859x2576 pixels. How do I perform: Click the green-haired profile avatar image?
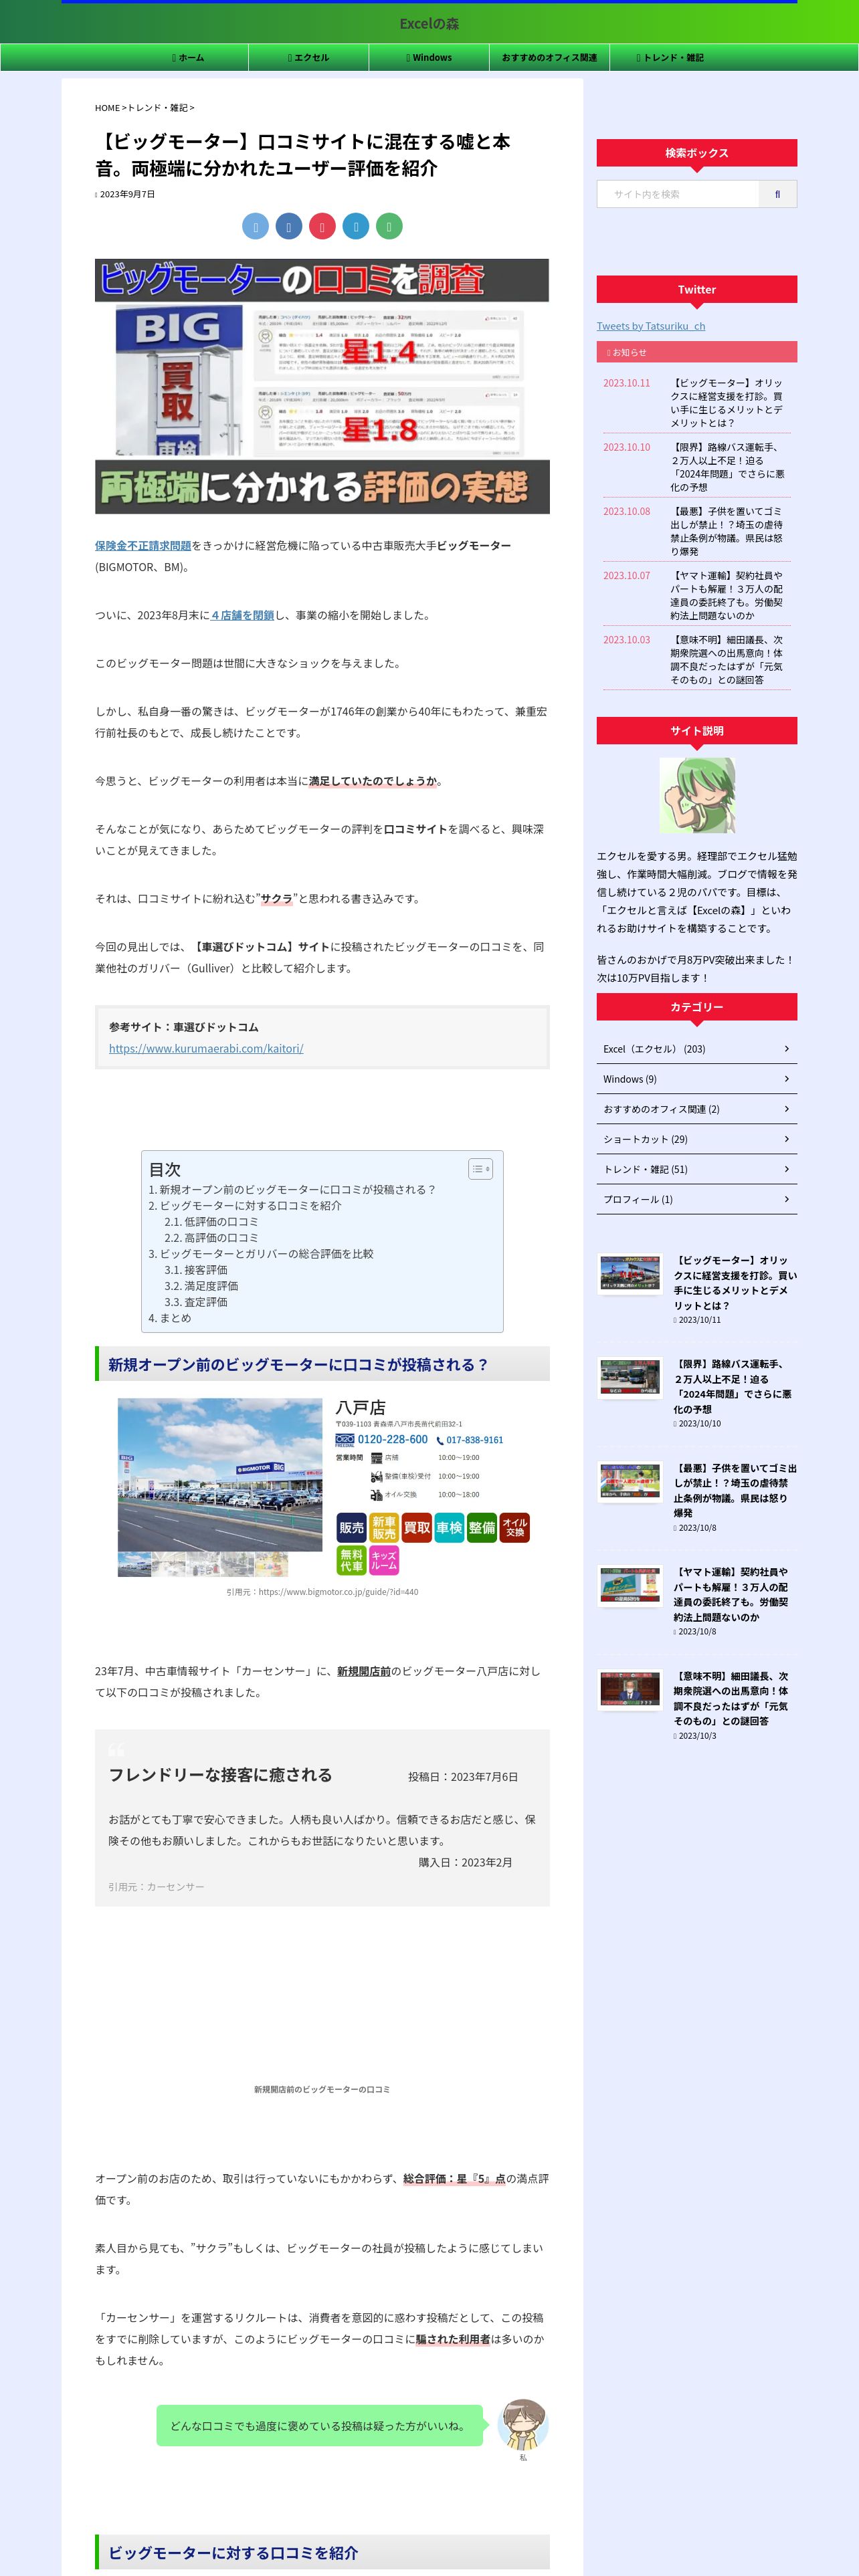coord(697,796)
